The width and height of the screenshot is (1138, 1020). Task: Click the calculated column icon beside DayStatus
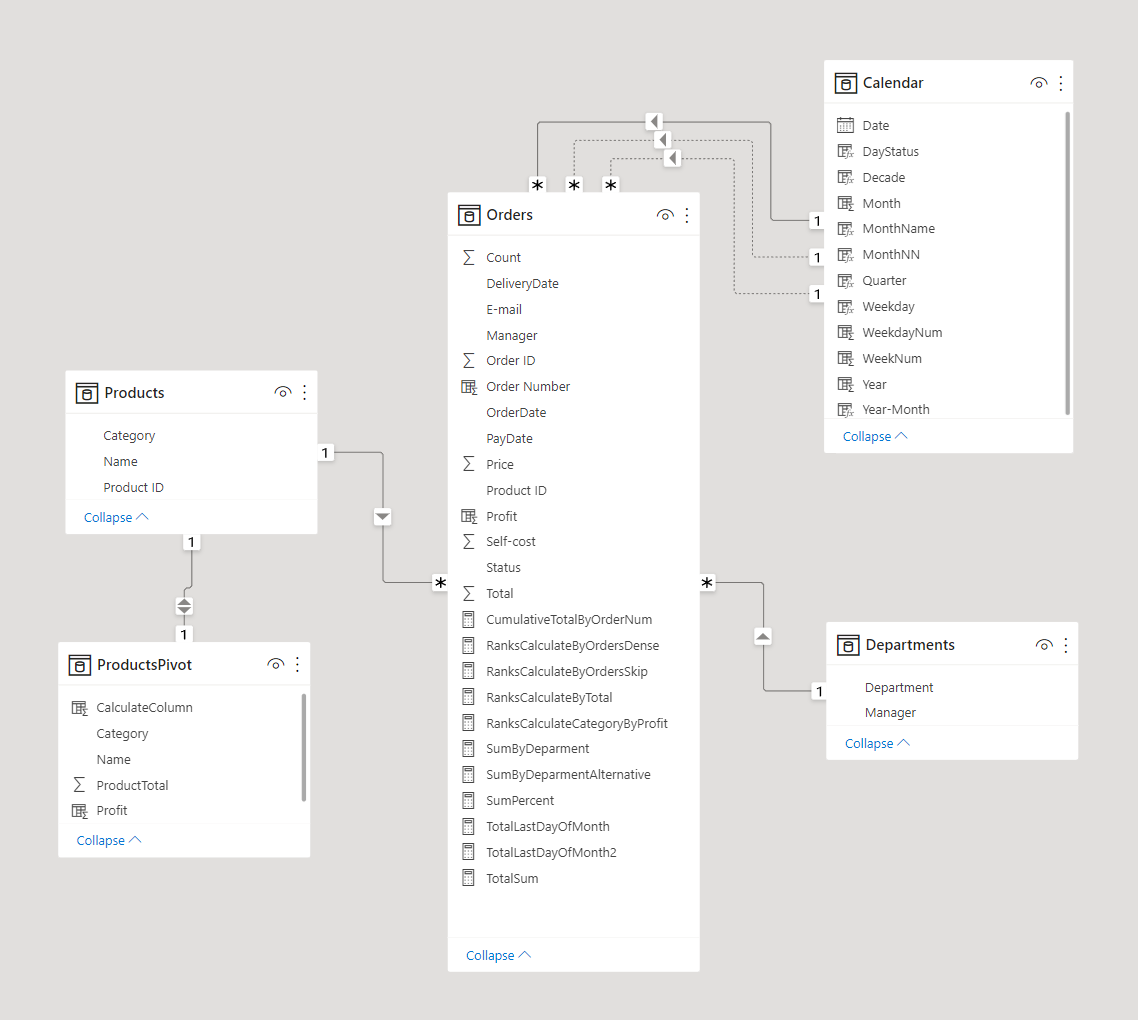click(846, 152)
